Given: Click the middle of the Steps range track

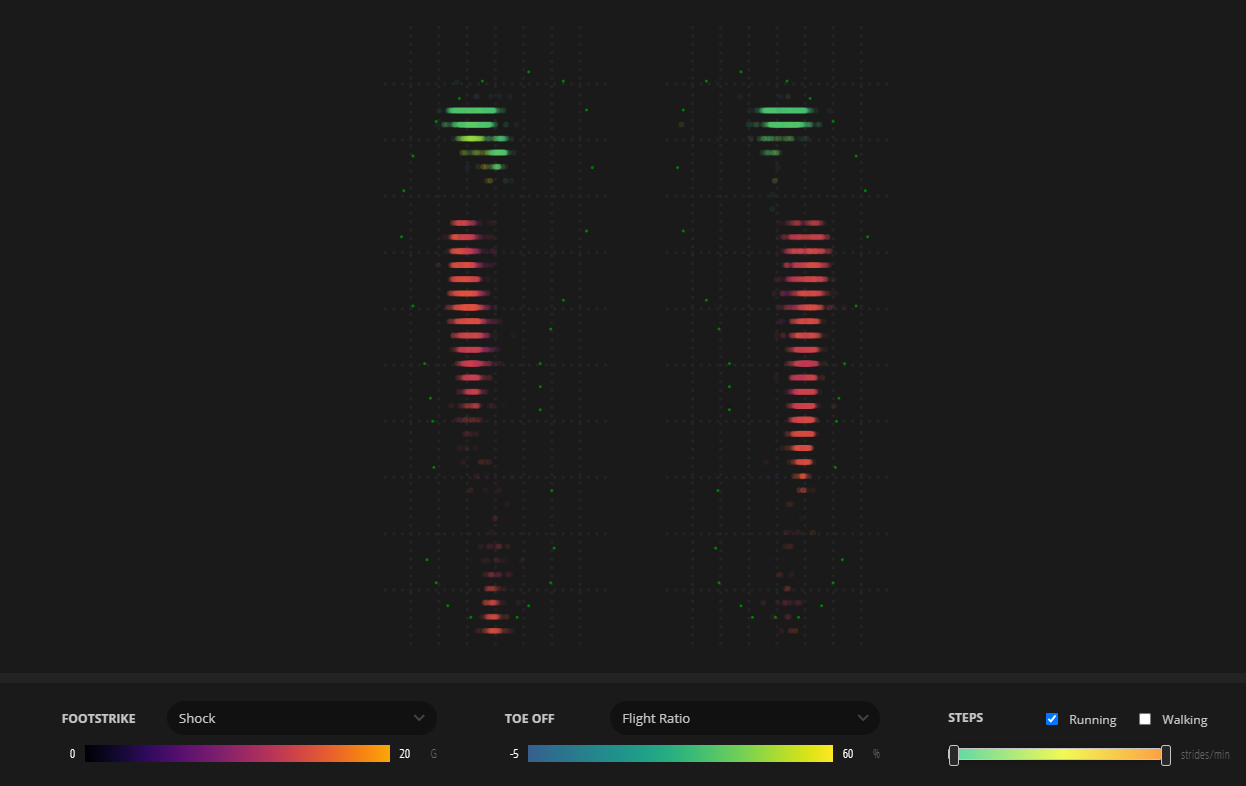Looking at the screenshot, I should (x=1060, y=754).
